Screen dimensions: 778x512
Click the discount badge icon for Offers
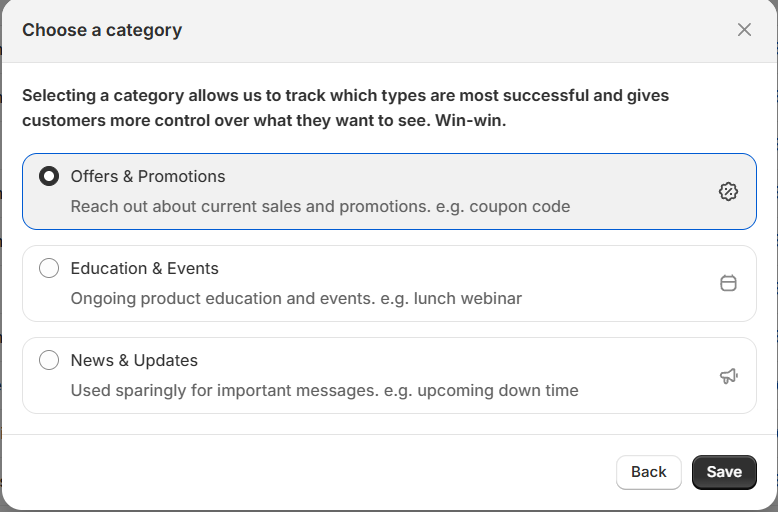click(728, 192)
